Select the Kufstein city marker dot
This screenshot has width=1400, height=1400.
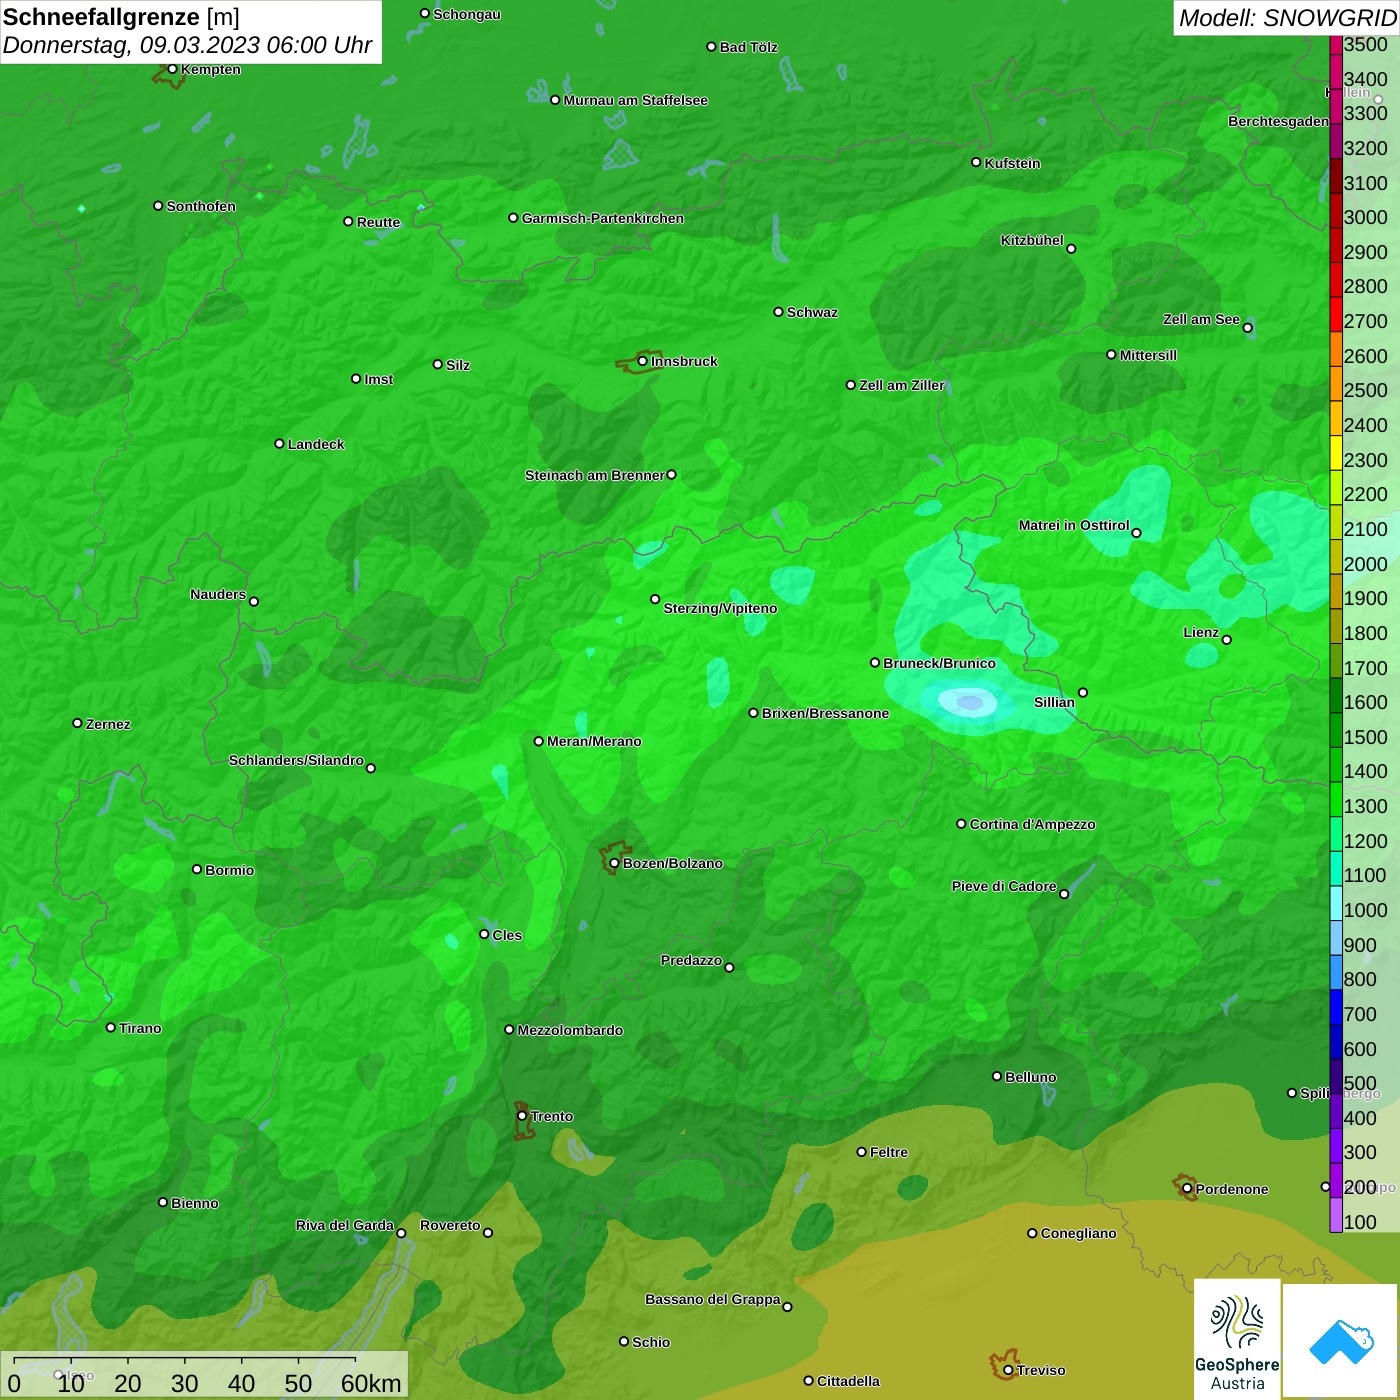click(976, 162)
